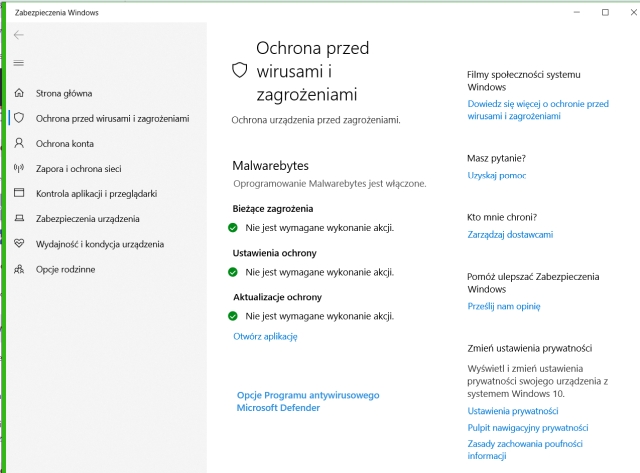This screenshot has height=473, width=640.
Task: Open the heart icon for Wydajność urządzenia
Action: [x=19, y=244]
